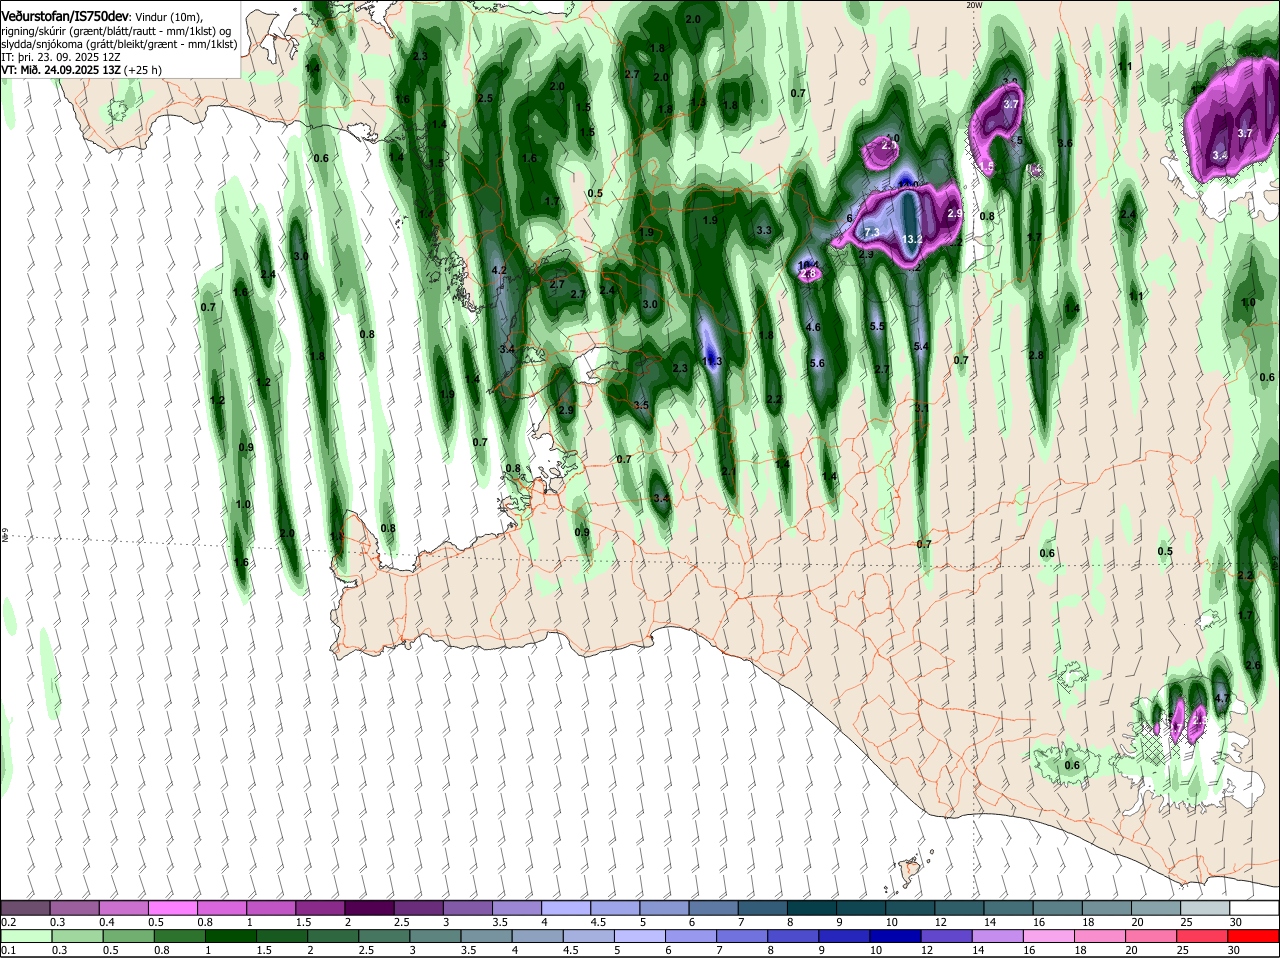1280x958 pixels.
Task: Click the 3.5 precipitation value
Action: point(641,405)
